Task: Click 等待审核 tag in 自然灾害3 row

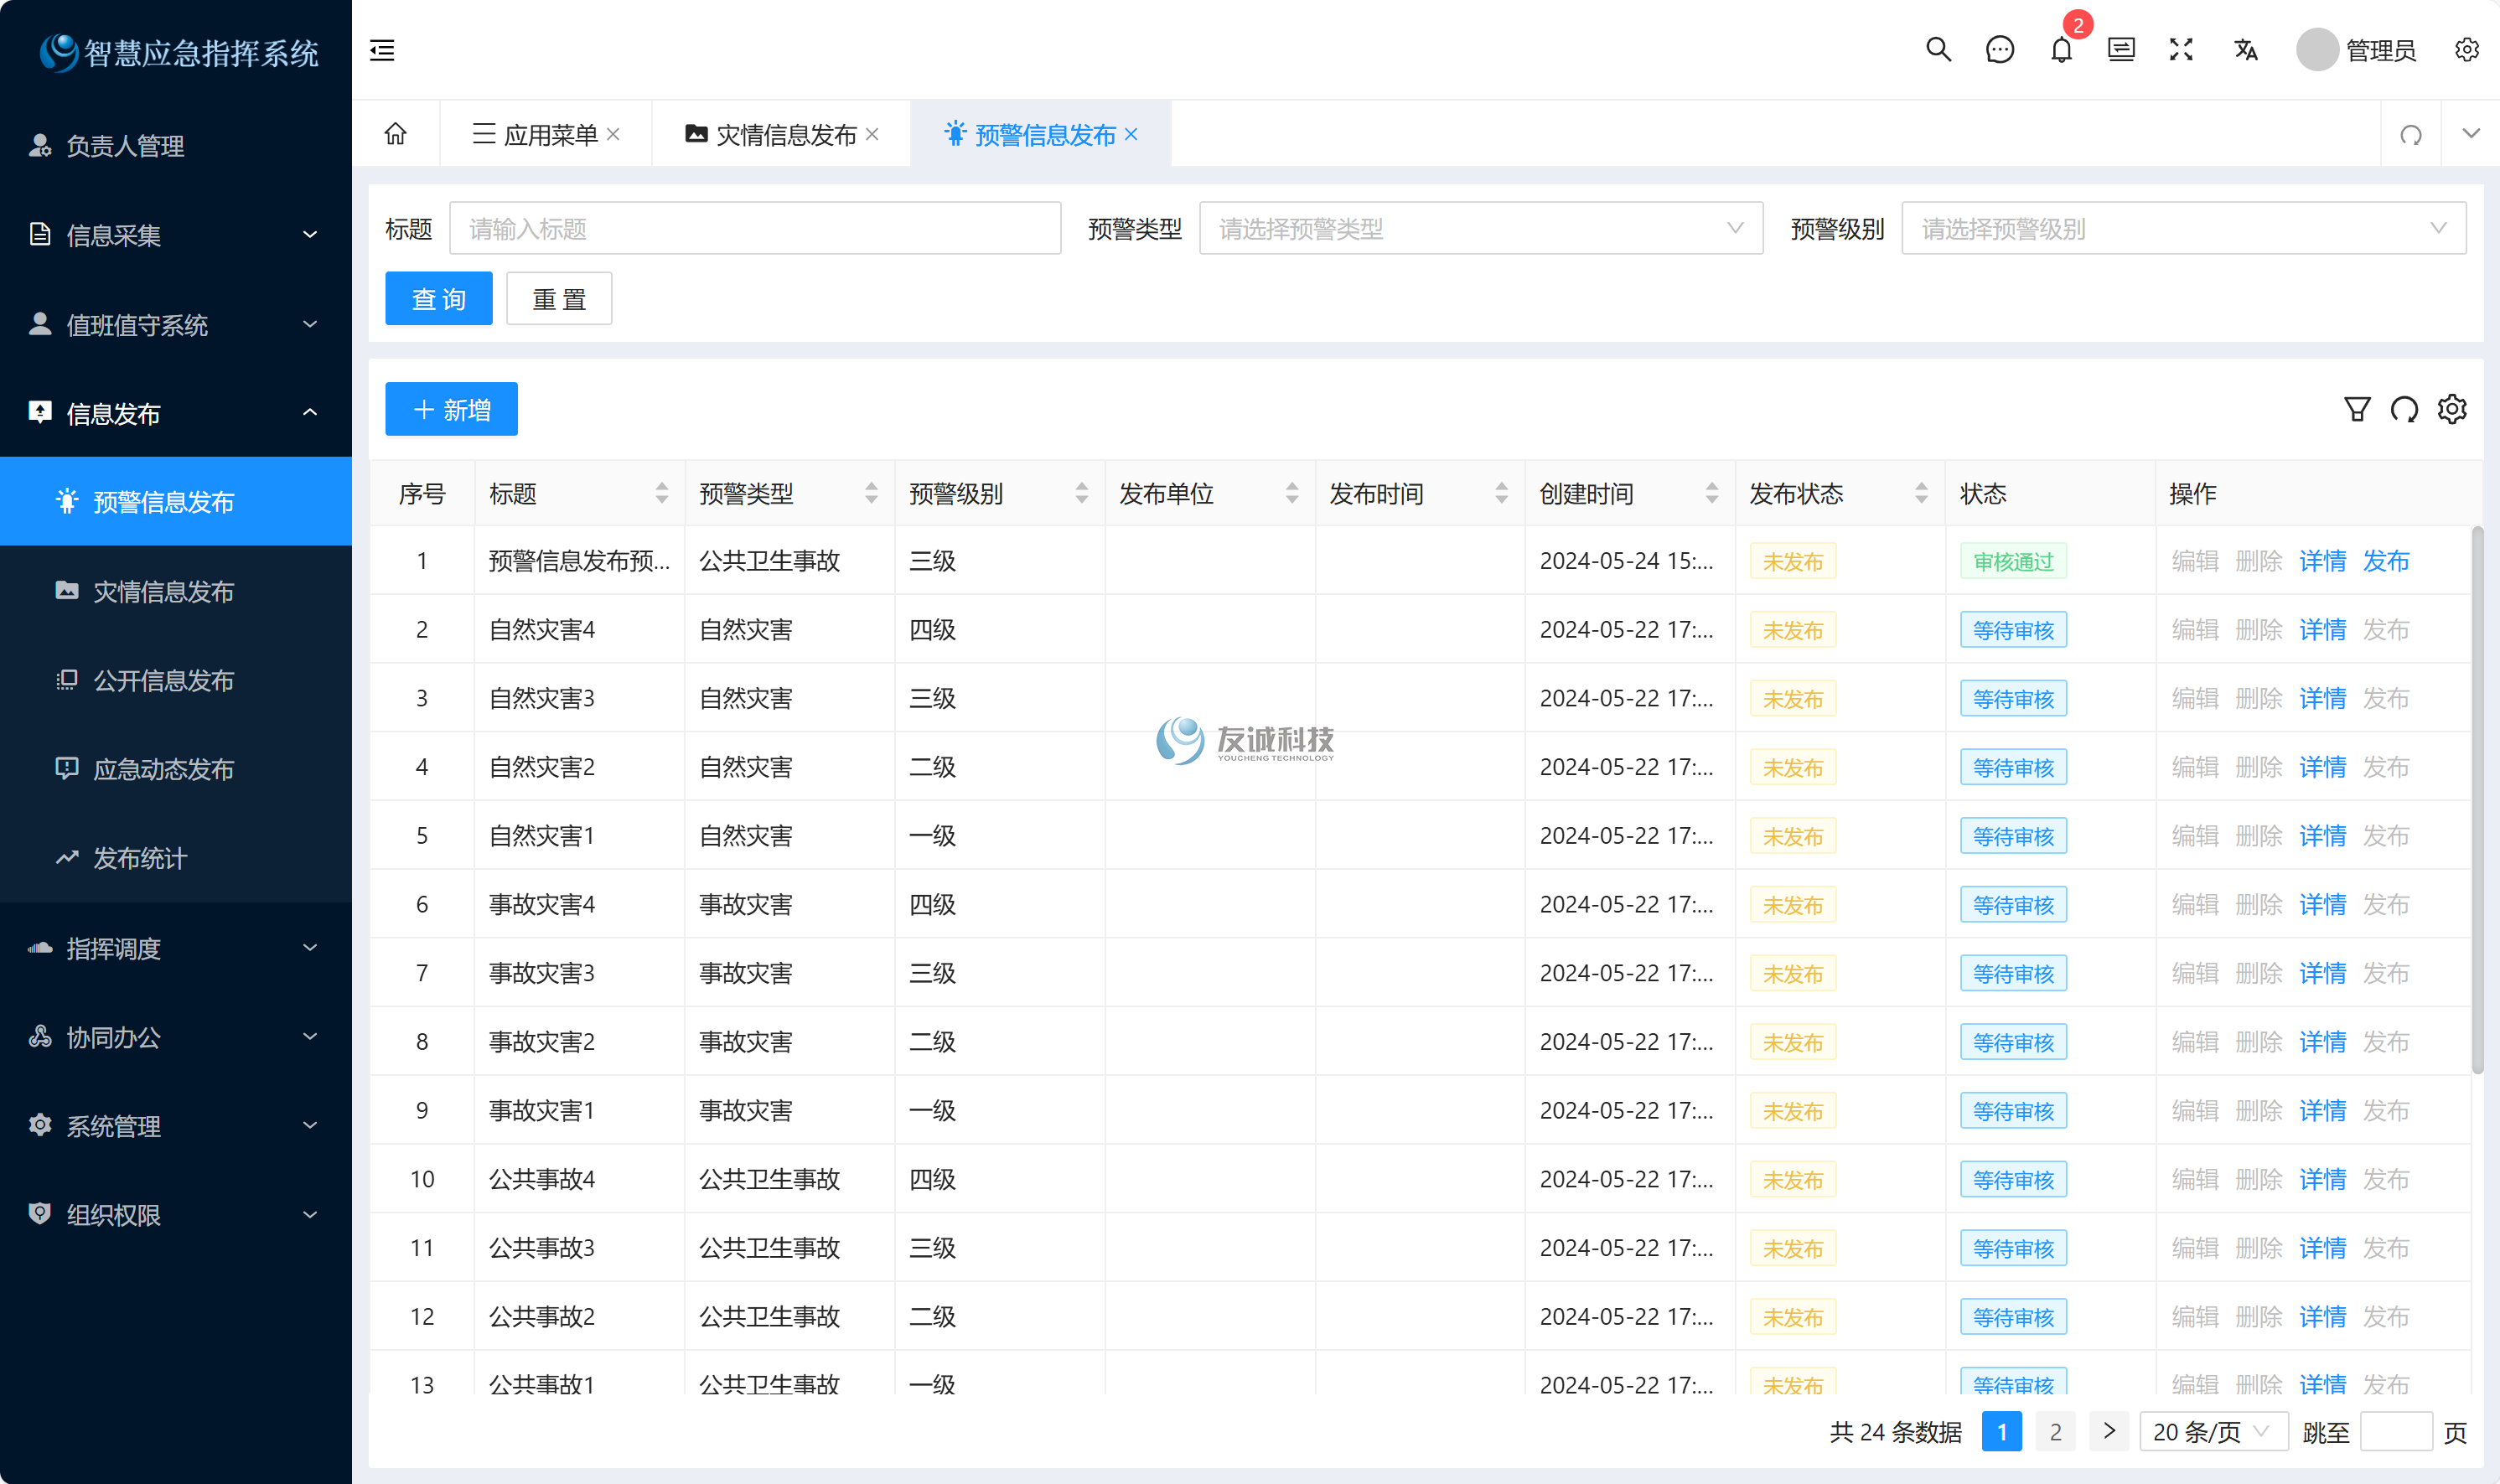Action: click(x=2013, y=698)
